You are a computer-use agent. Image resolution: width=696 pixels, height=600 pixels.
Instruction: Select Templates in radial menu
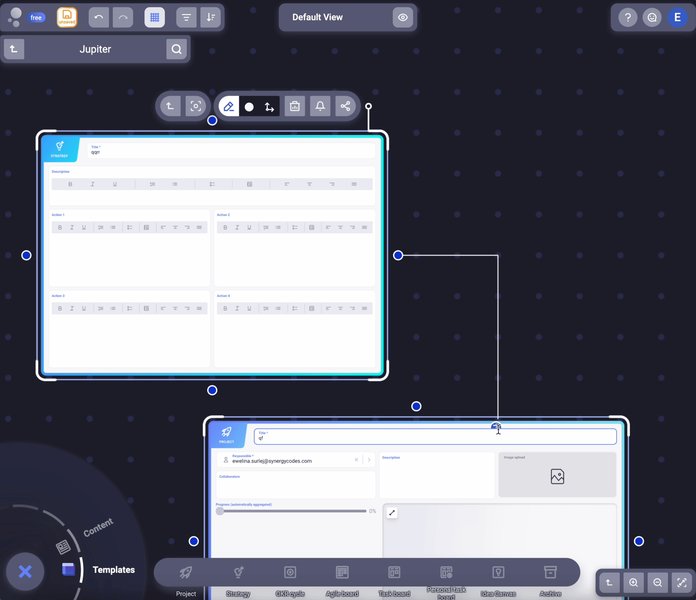(x=114, y=570)
